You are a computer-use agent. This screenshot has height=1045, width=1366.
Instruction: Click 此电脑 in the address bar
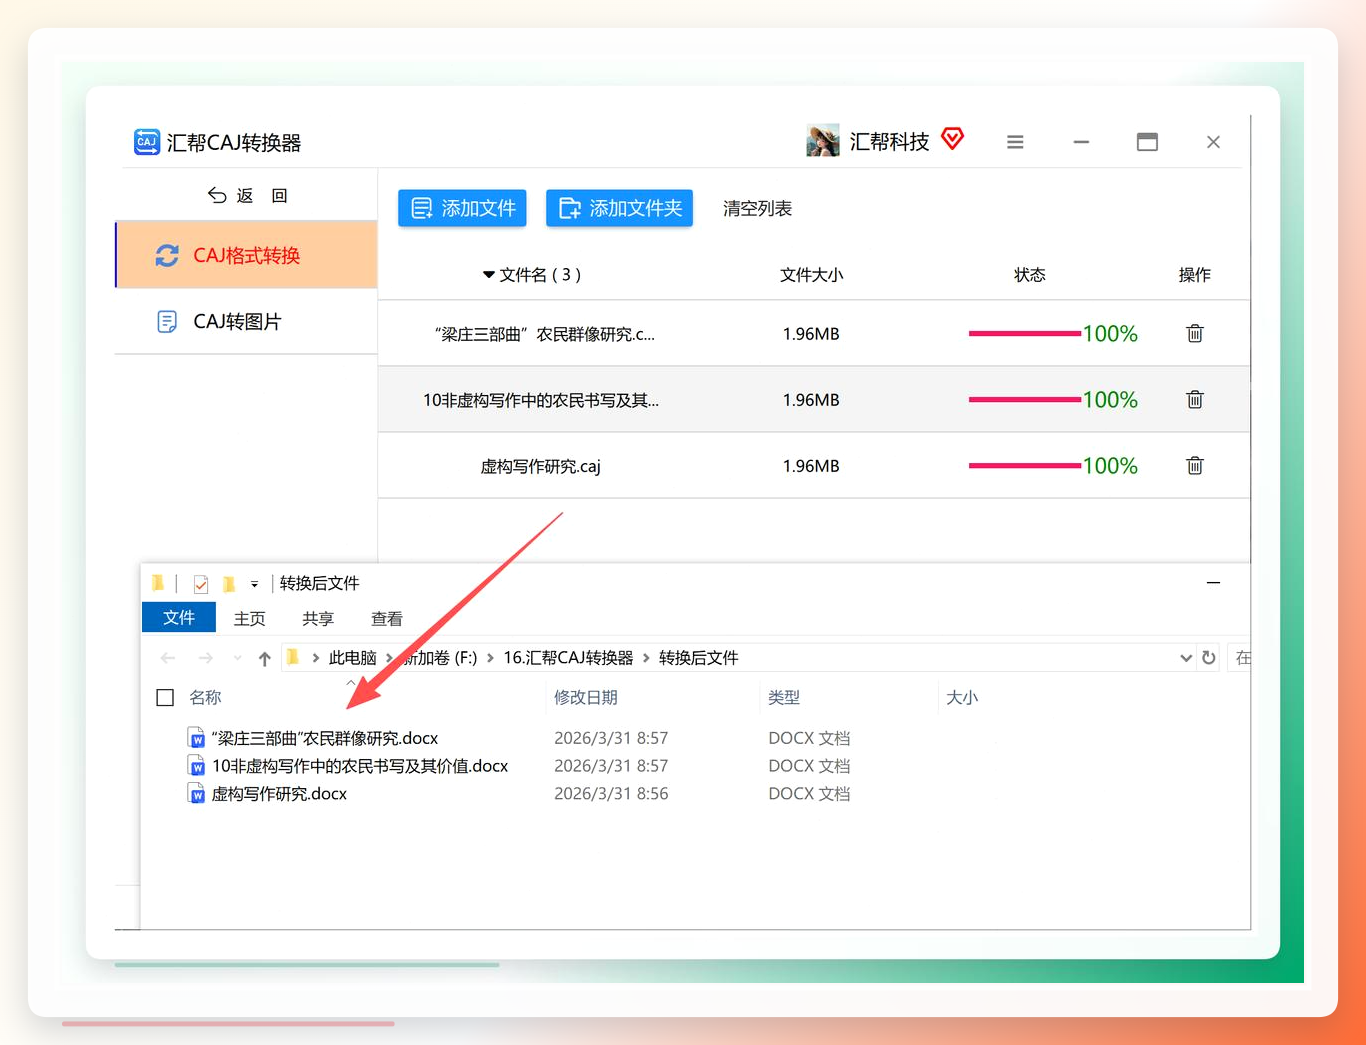pos(352,657)
